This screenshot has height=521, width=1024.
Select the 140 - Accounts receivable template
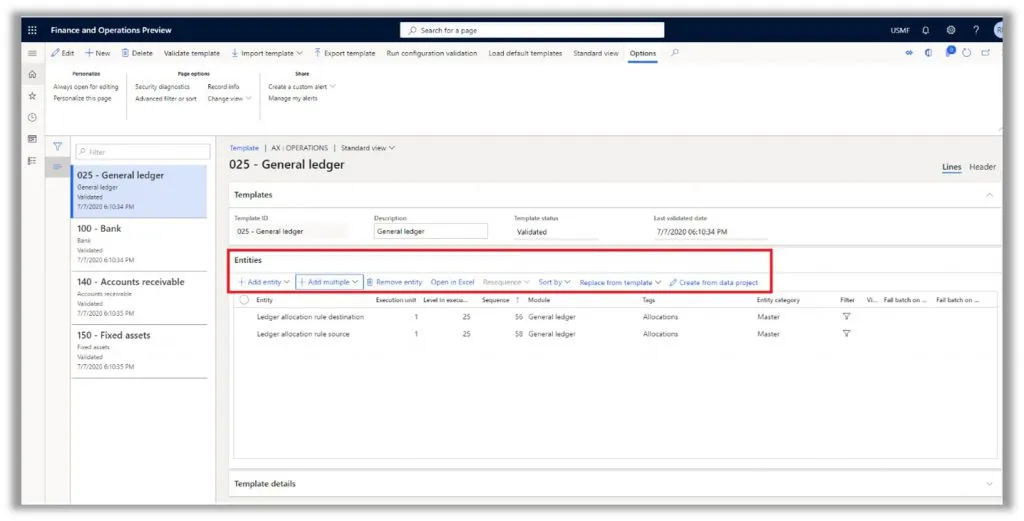(x=139, y=298)
